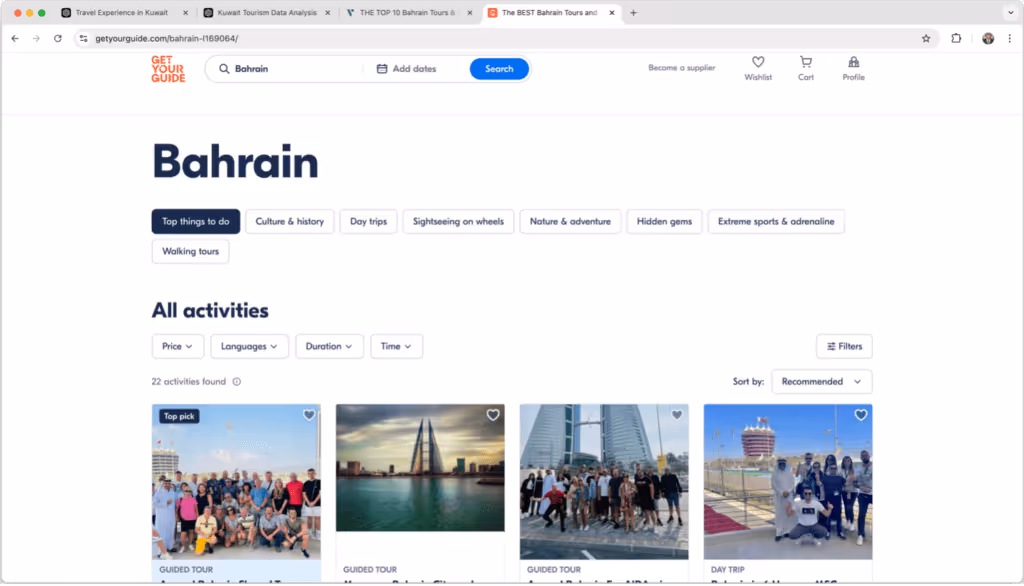Close the TOP 10 Bahrain Tours tab
1024x586 pixels.
click(x=470, y=12)
